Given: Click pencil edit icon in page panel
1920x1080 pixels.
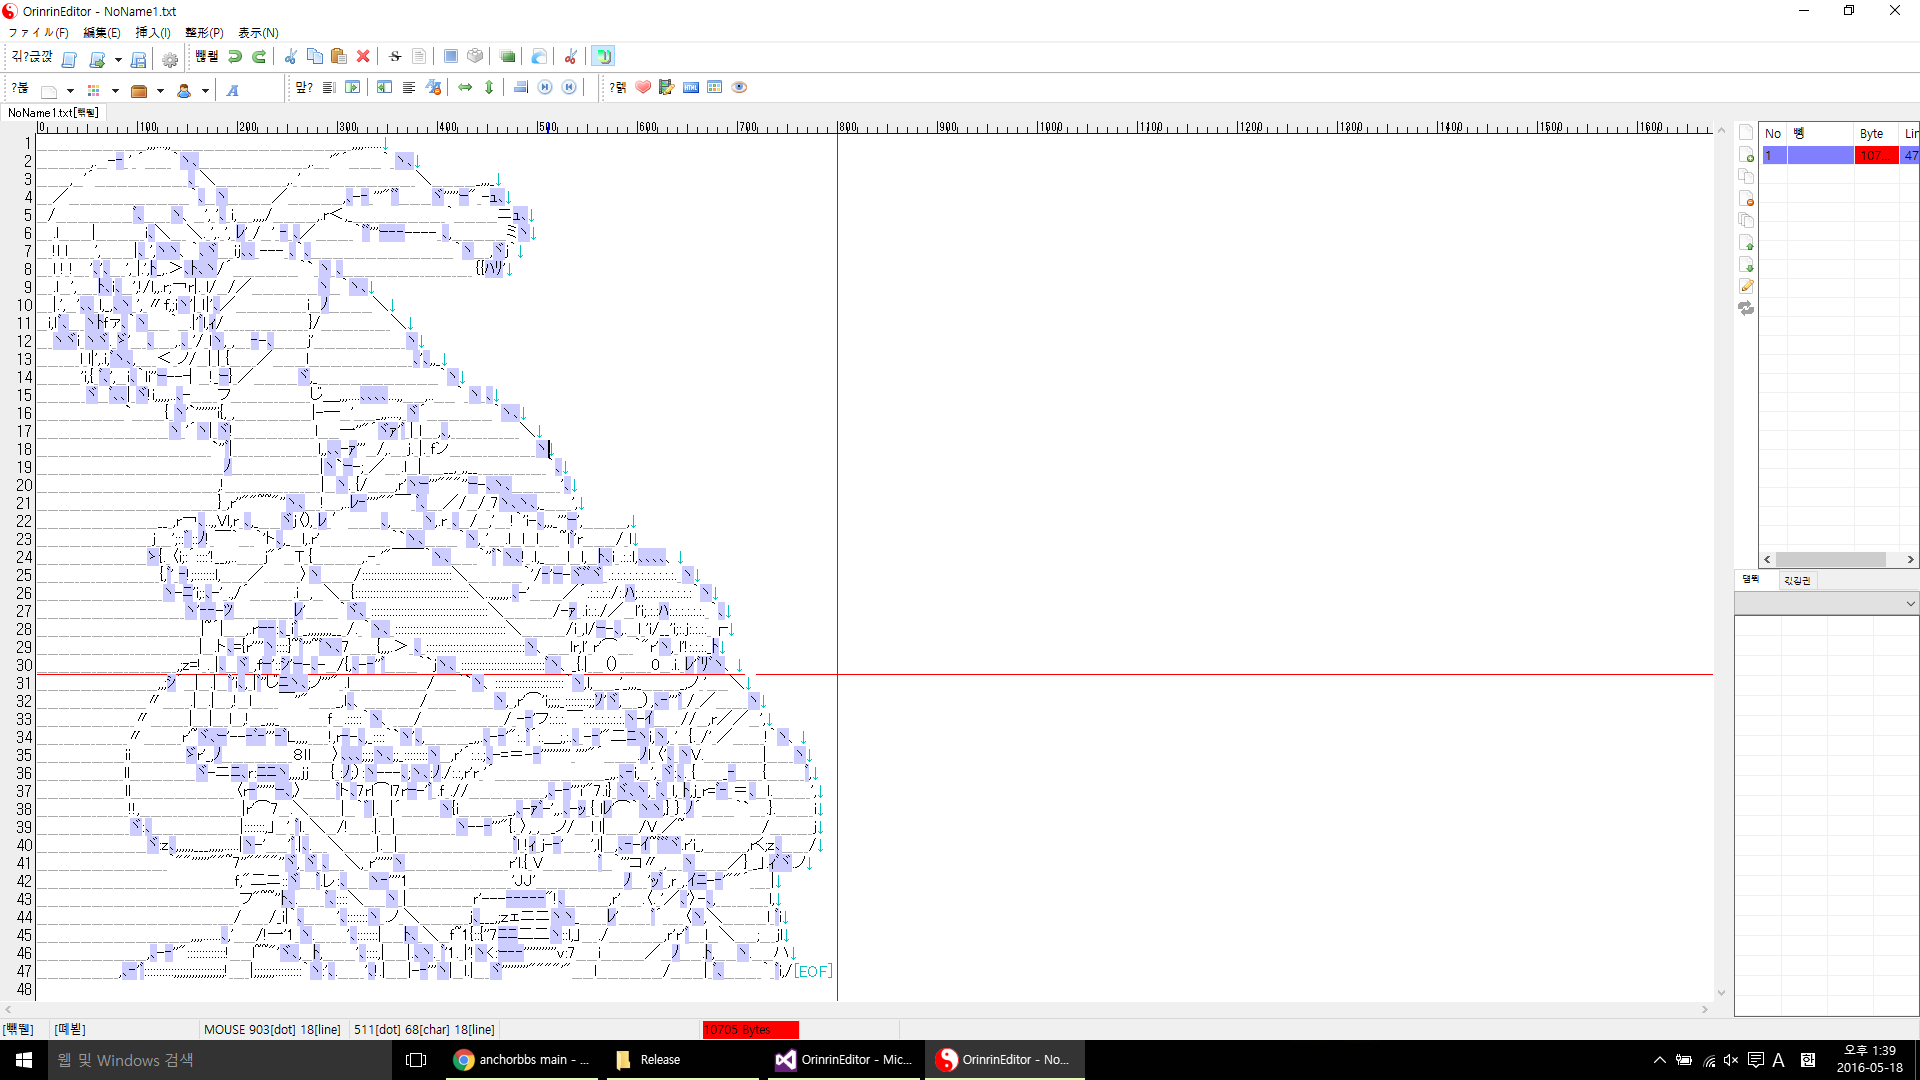Looking at the screenshot, I should [1746, 287].
